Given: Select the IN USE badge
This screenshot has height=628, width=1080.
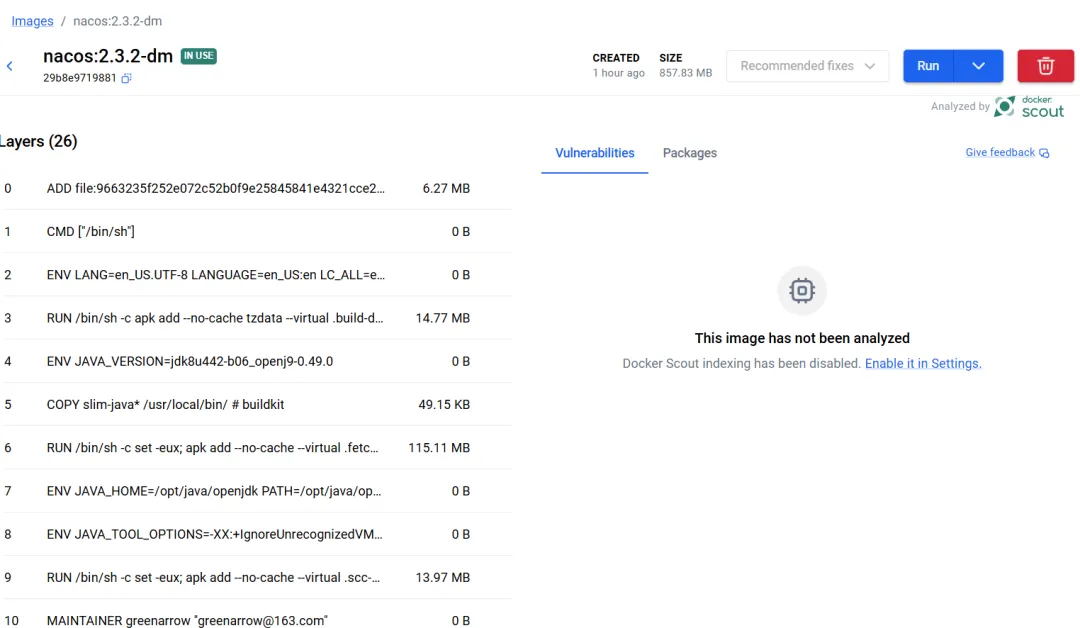Looking at the screenshot, I should click(198, 56).
